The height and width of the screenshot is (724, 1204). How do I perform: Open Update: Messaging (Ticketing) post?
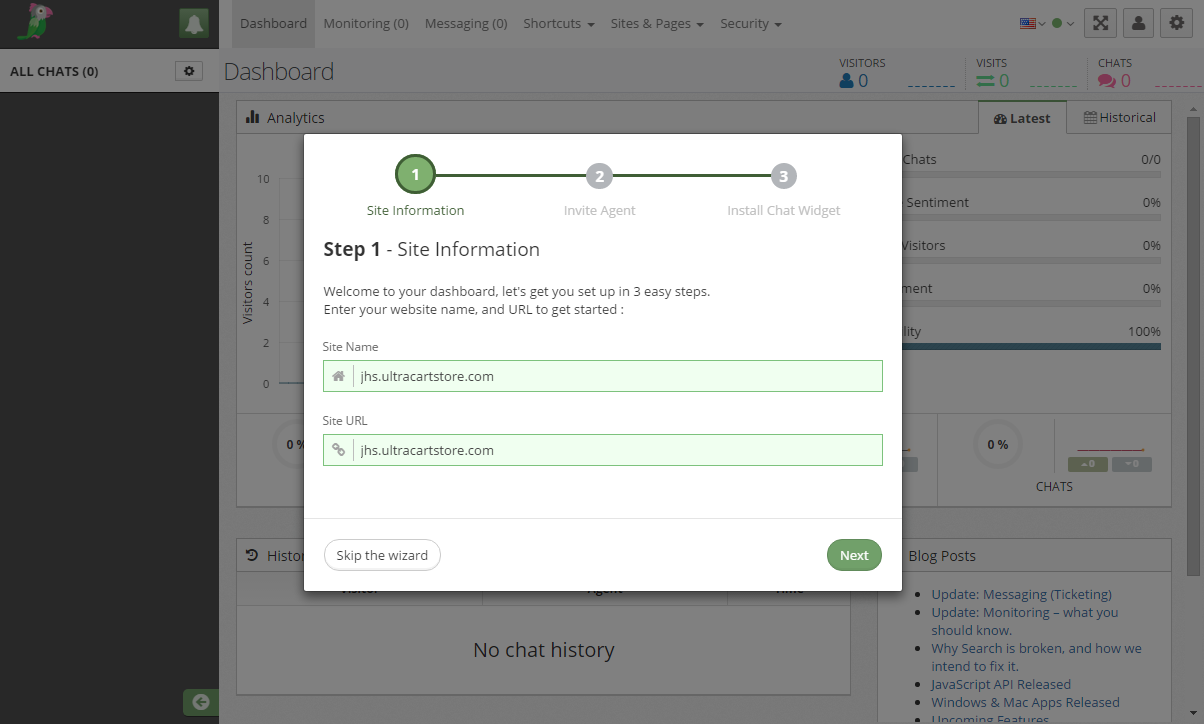pos(1021,594)
